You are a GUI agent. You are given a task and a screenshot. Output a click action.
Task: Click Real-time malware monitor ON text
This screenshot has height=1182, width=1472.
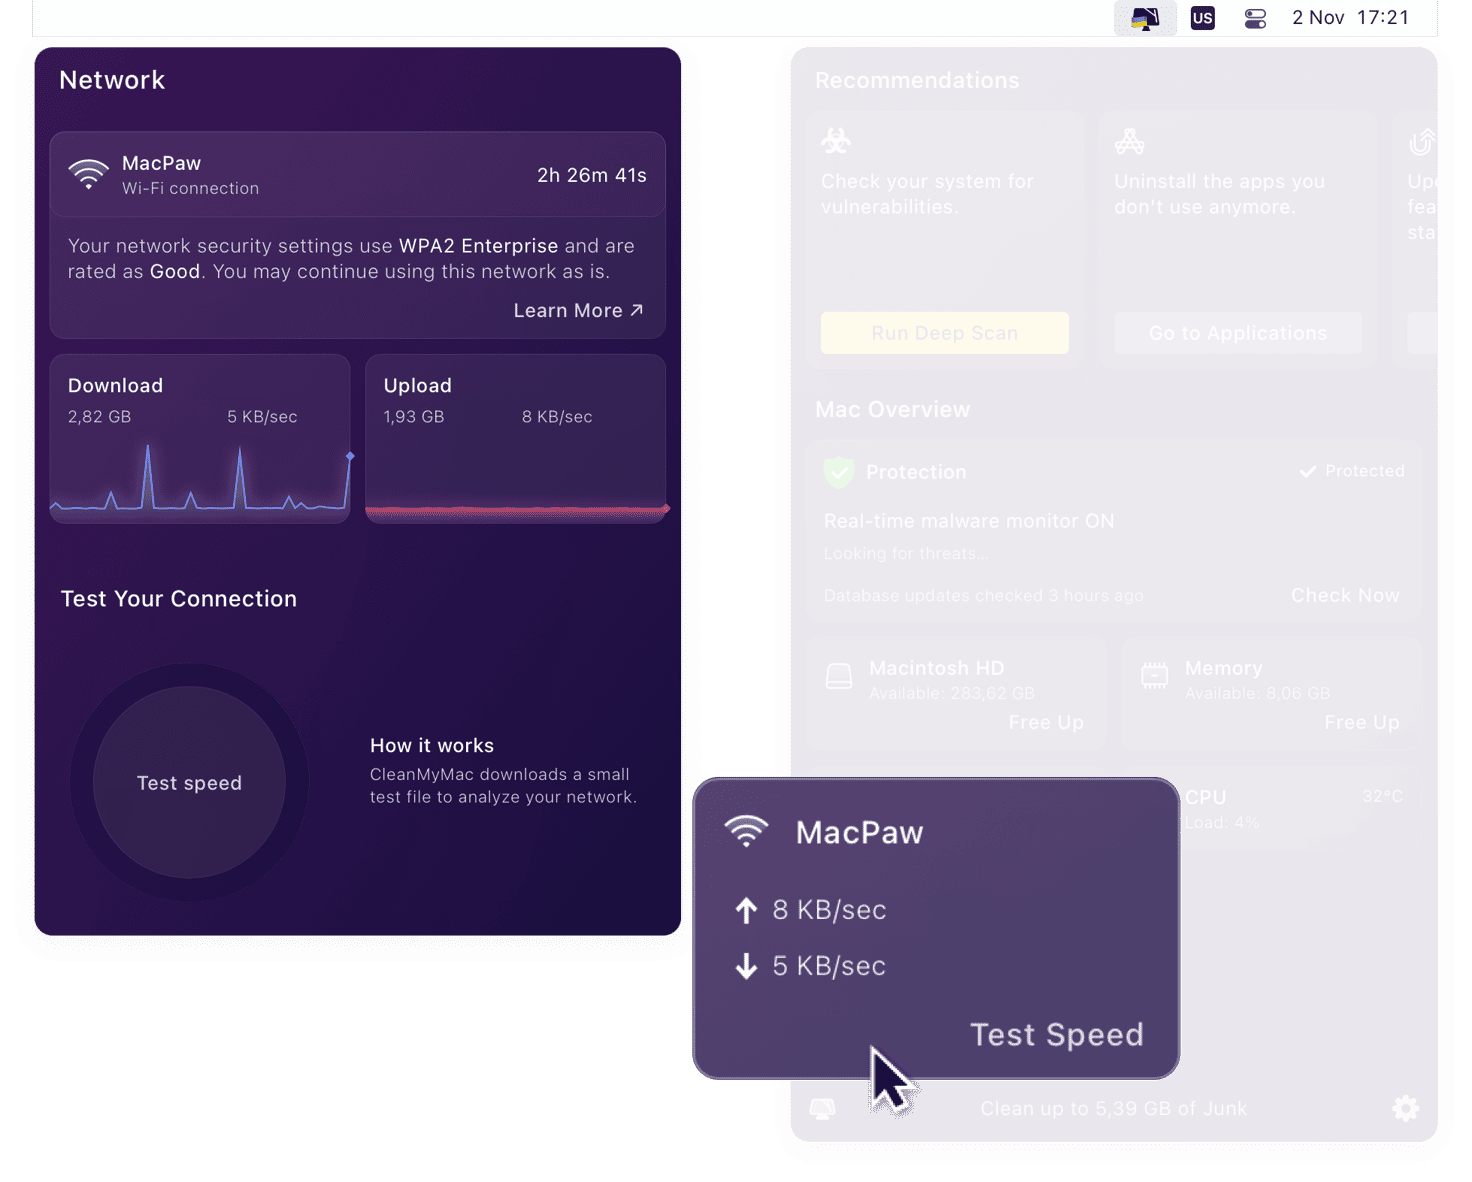click(969, 521)
